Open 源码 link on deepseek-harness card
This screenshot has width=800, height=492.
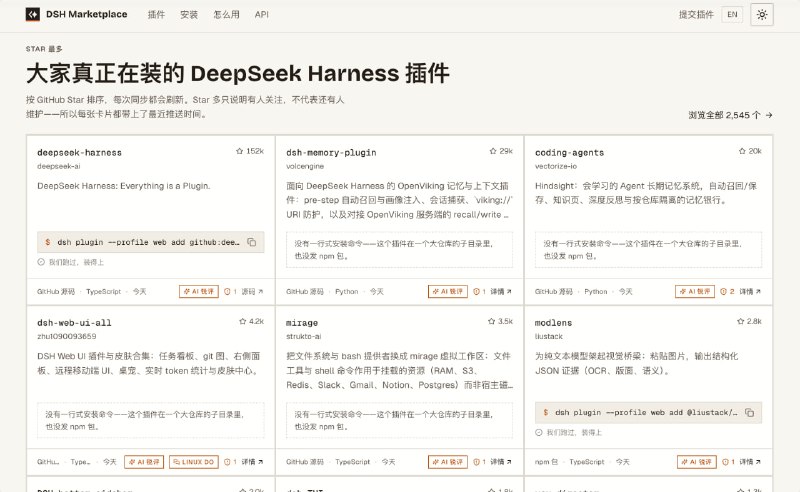252,291
